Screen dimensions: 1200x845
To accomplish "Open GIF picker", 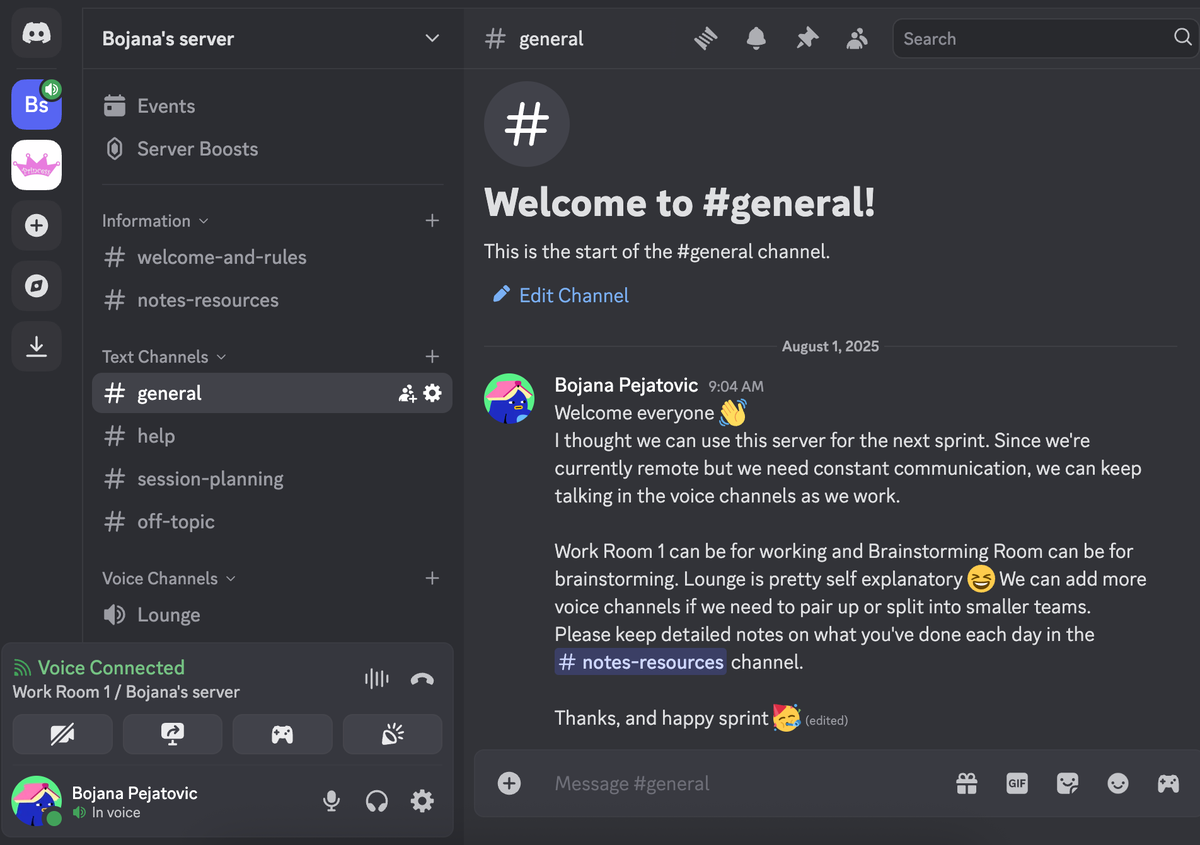I will (x=1017, y=783).
